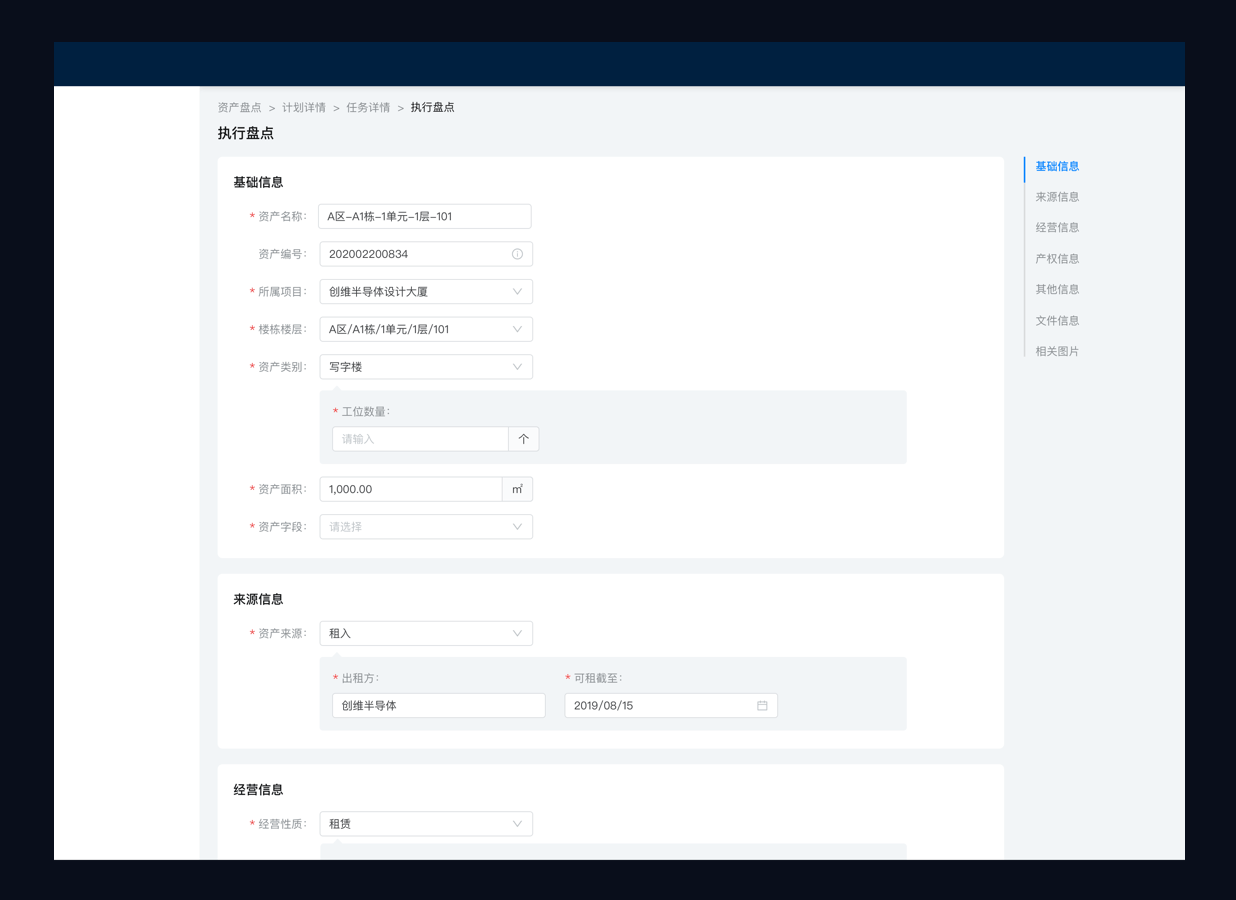Switch to 相关图片 section in side navigation
1236x900 pixels.
(x=1057, y=351)
